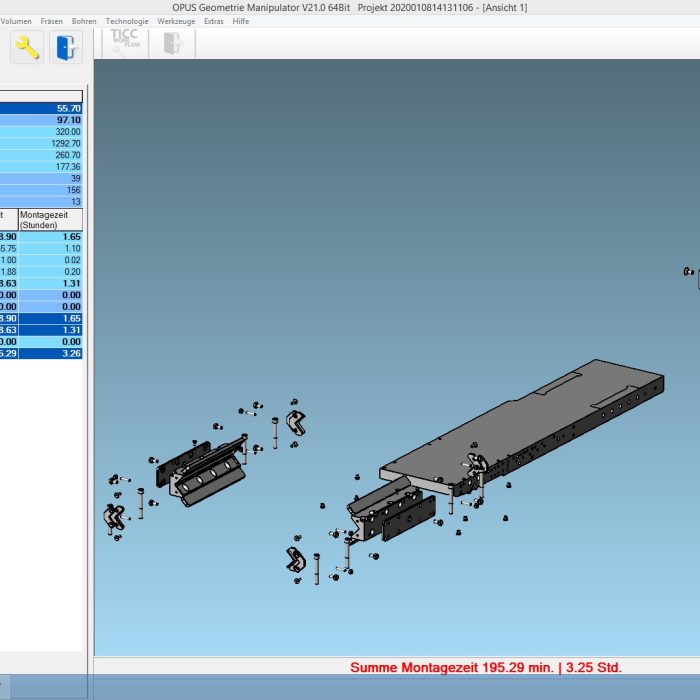Open the Fräsen menu
Viewport: 700px width, 700px height.
[52, 21]
